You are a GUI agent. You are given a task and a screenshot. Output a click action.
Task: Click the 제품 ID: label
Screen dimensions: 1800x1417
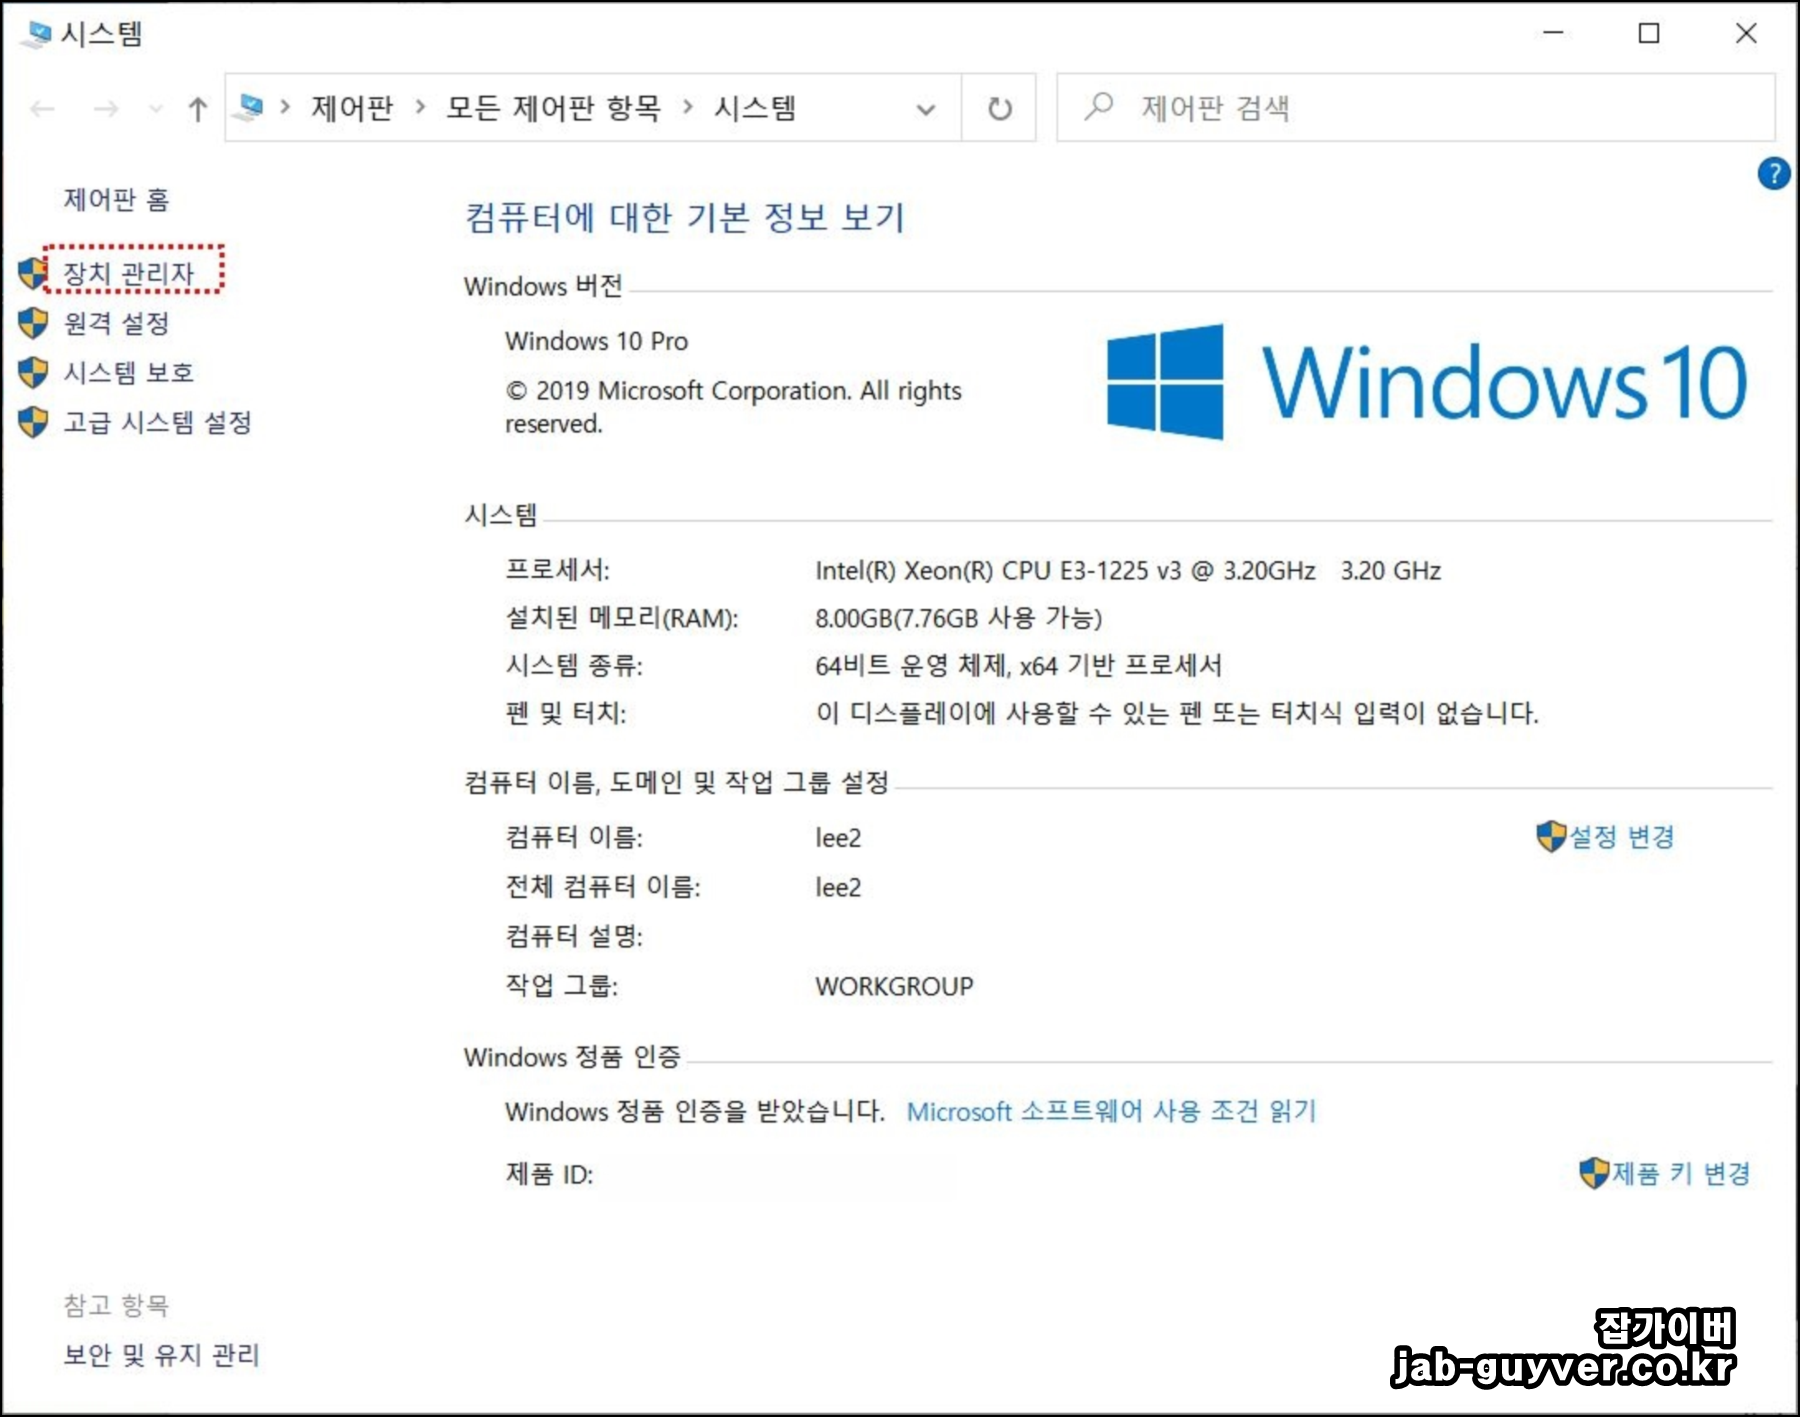[549, 1174]
